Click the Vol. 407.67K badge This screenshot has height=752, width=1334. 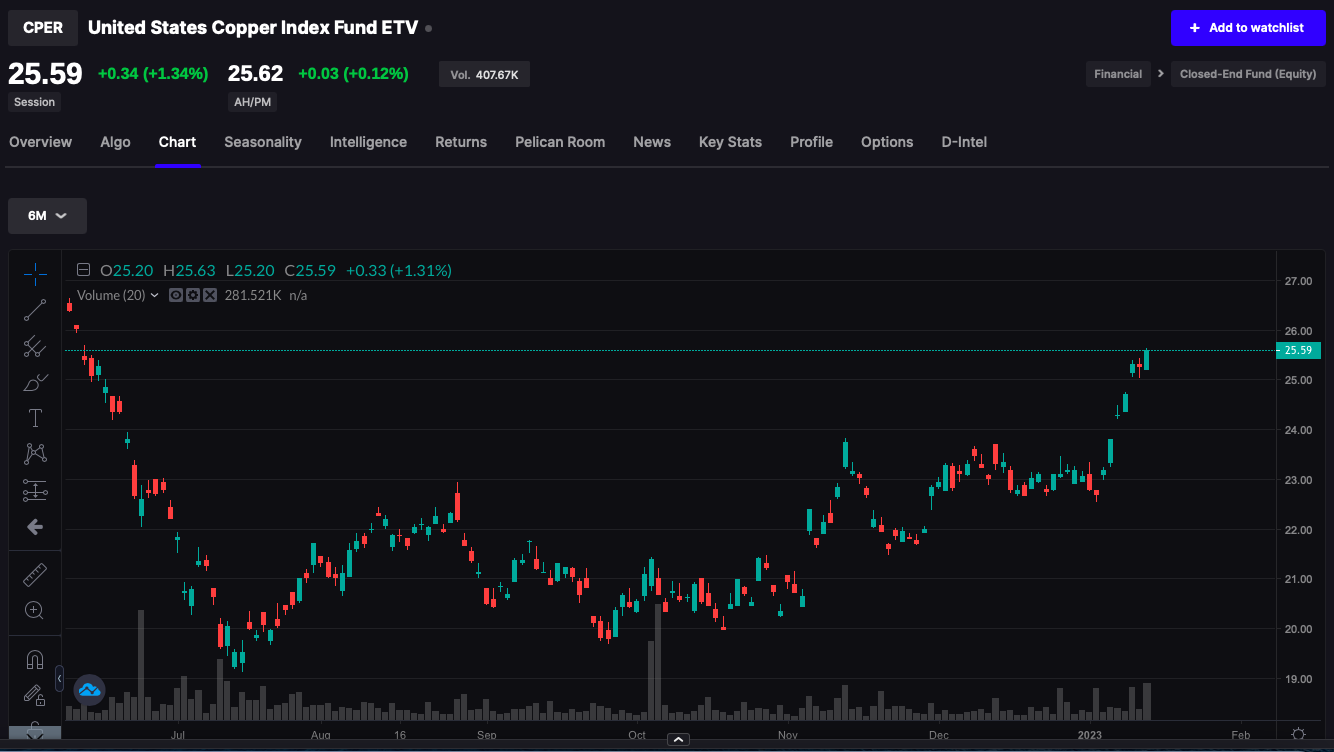(x=484, y=74)
